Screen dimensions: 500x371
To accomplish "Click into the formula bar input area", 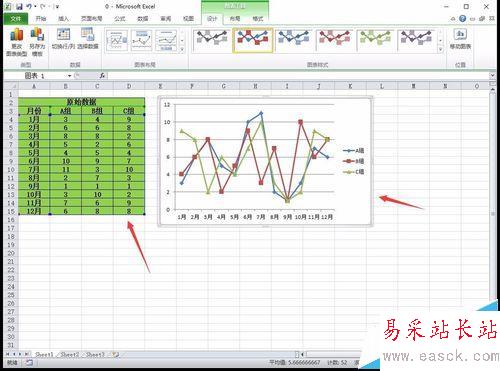I will coord(298,76).
